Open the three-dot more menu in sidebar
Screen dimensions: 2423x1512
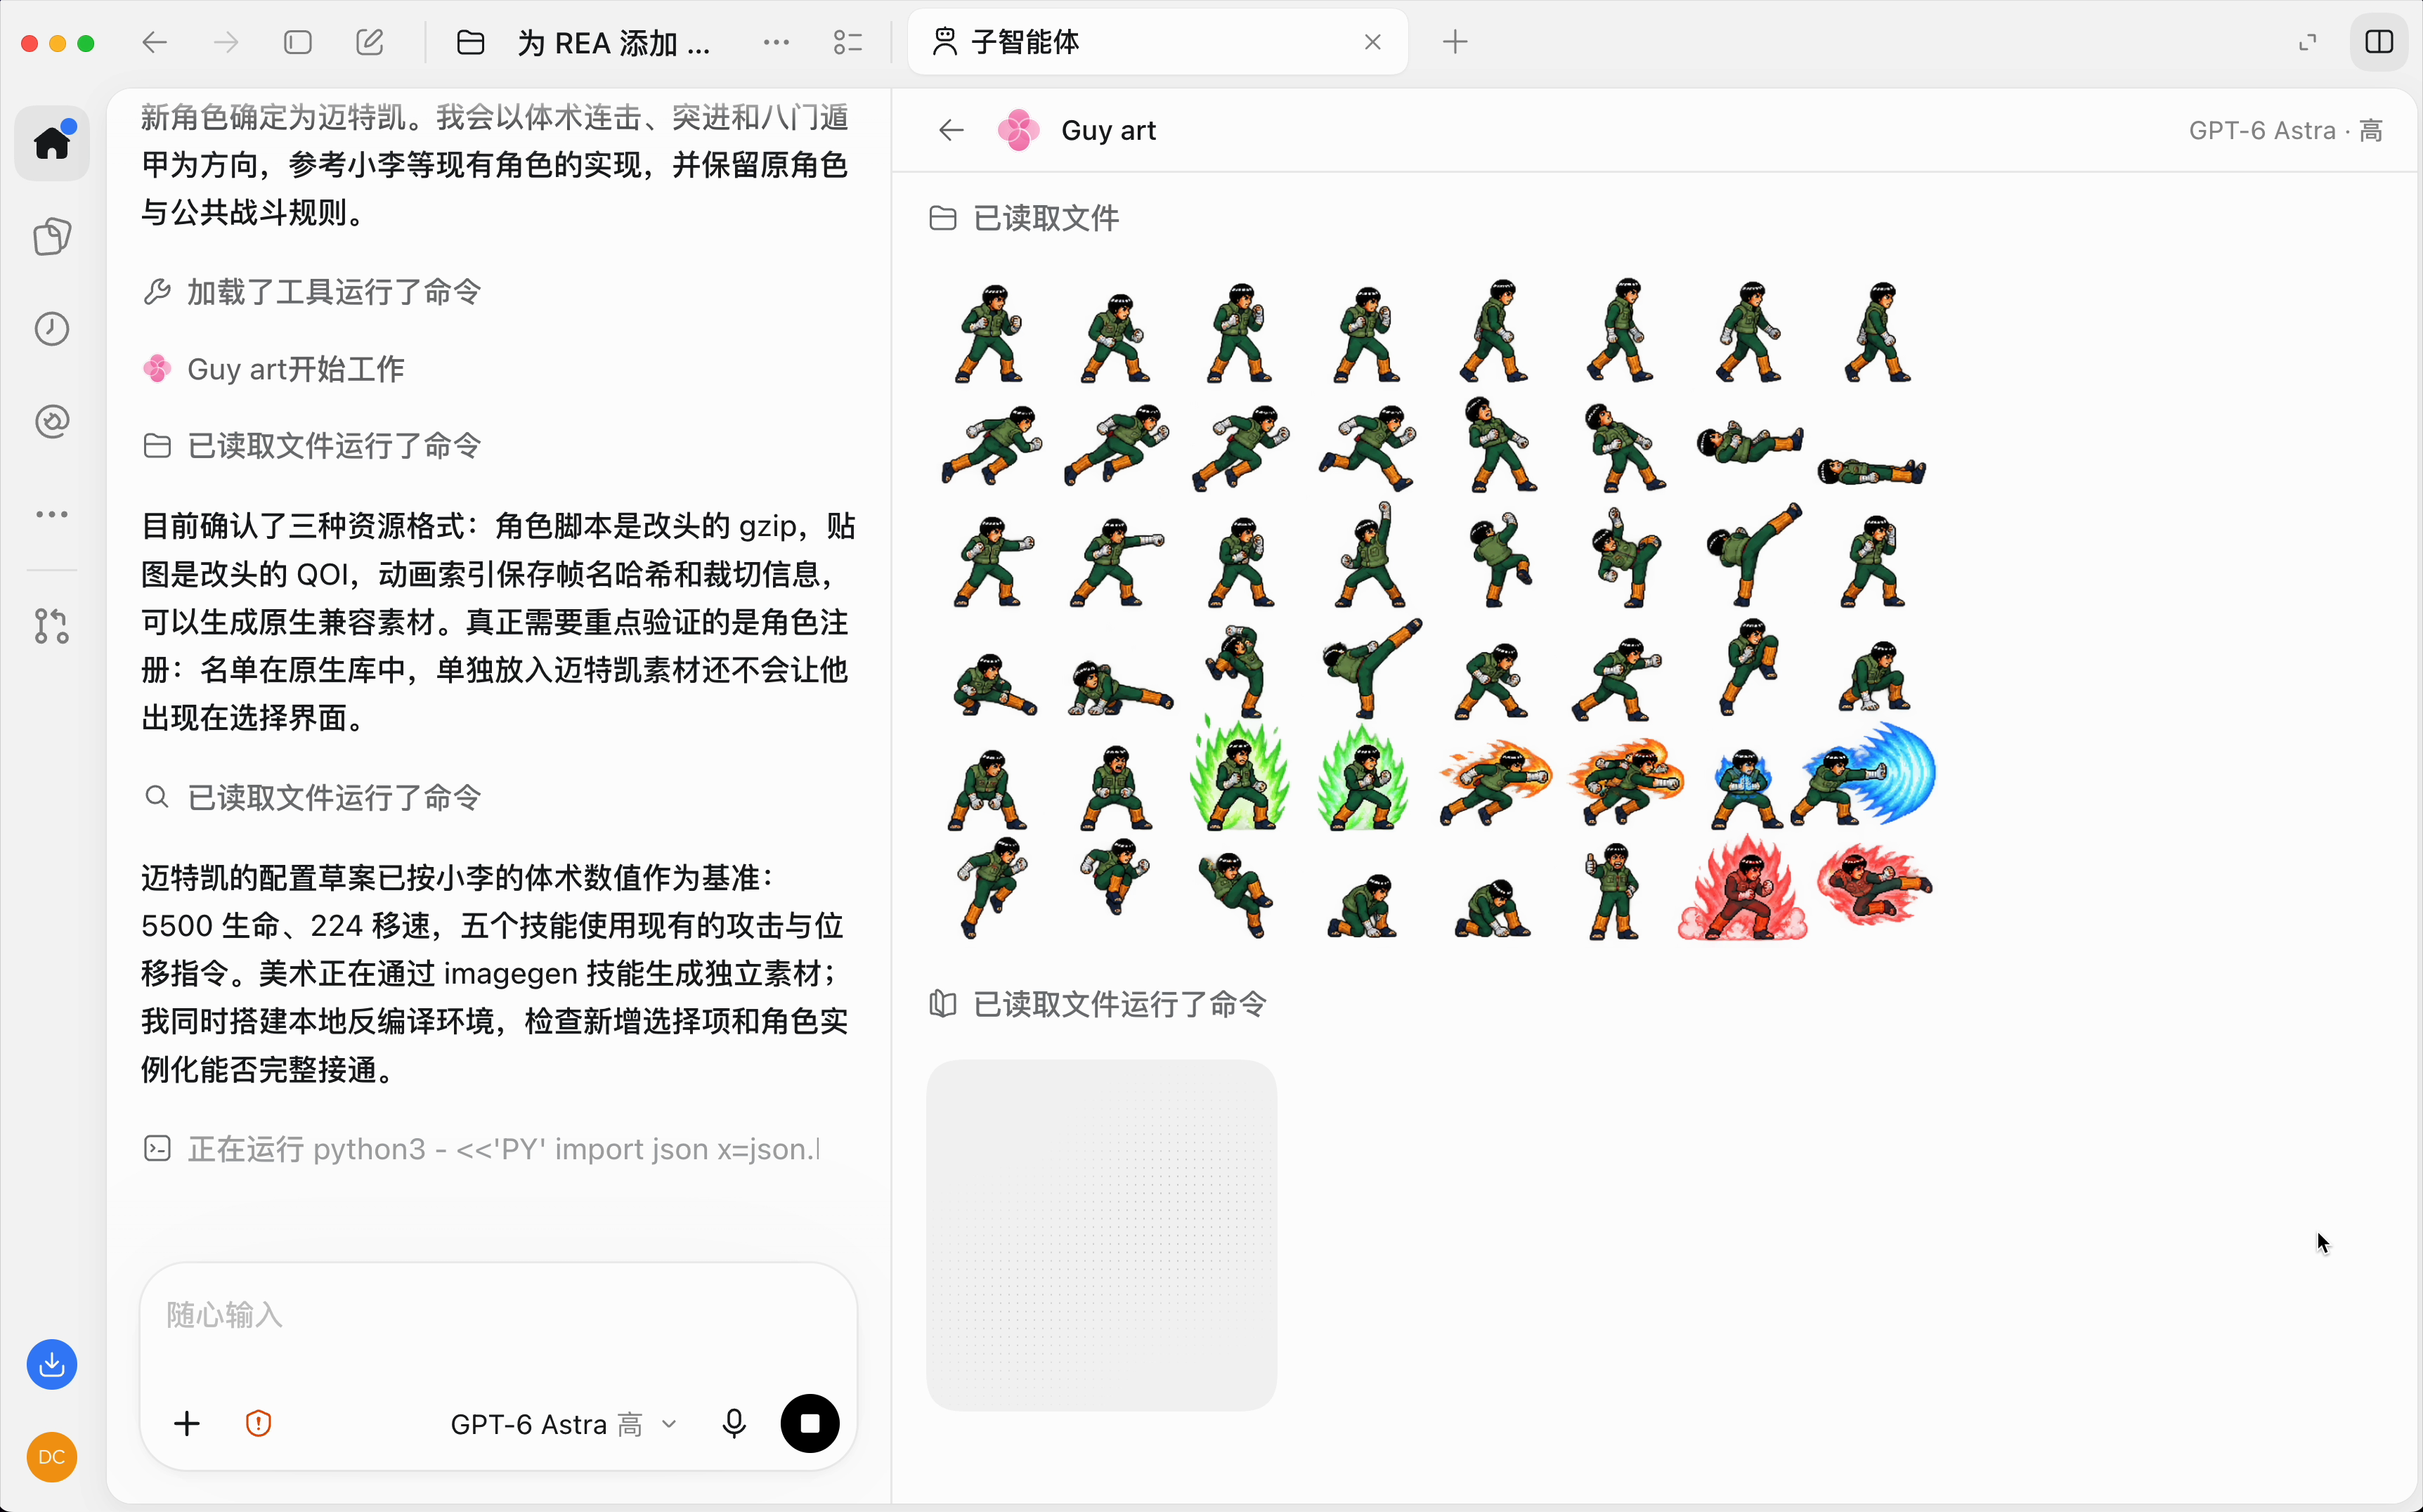tap(52, 514)
